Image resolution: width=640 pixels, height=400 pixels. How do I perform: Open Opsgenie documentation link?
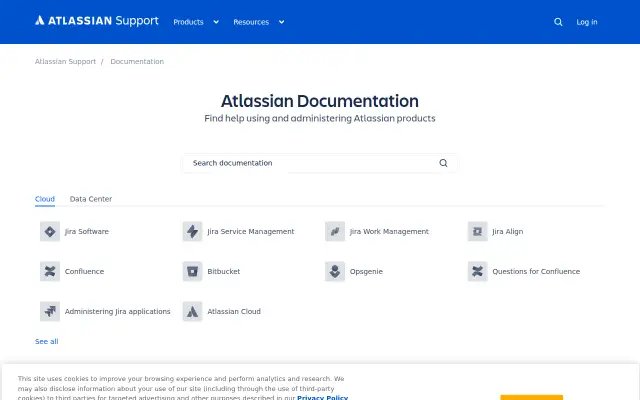(366, 271)
